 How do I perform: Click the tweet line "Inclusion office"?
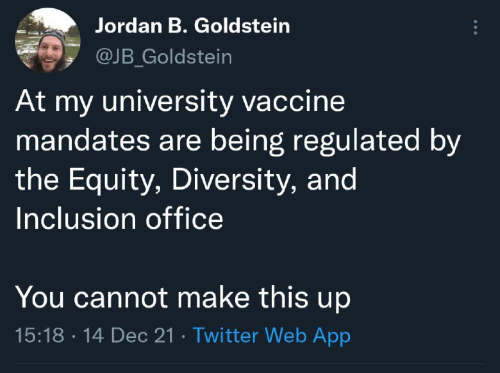(119, 219)
